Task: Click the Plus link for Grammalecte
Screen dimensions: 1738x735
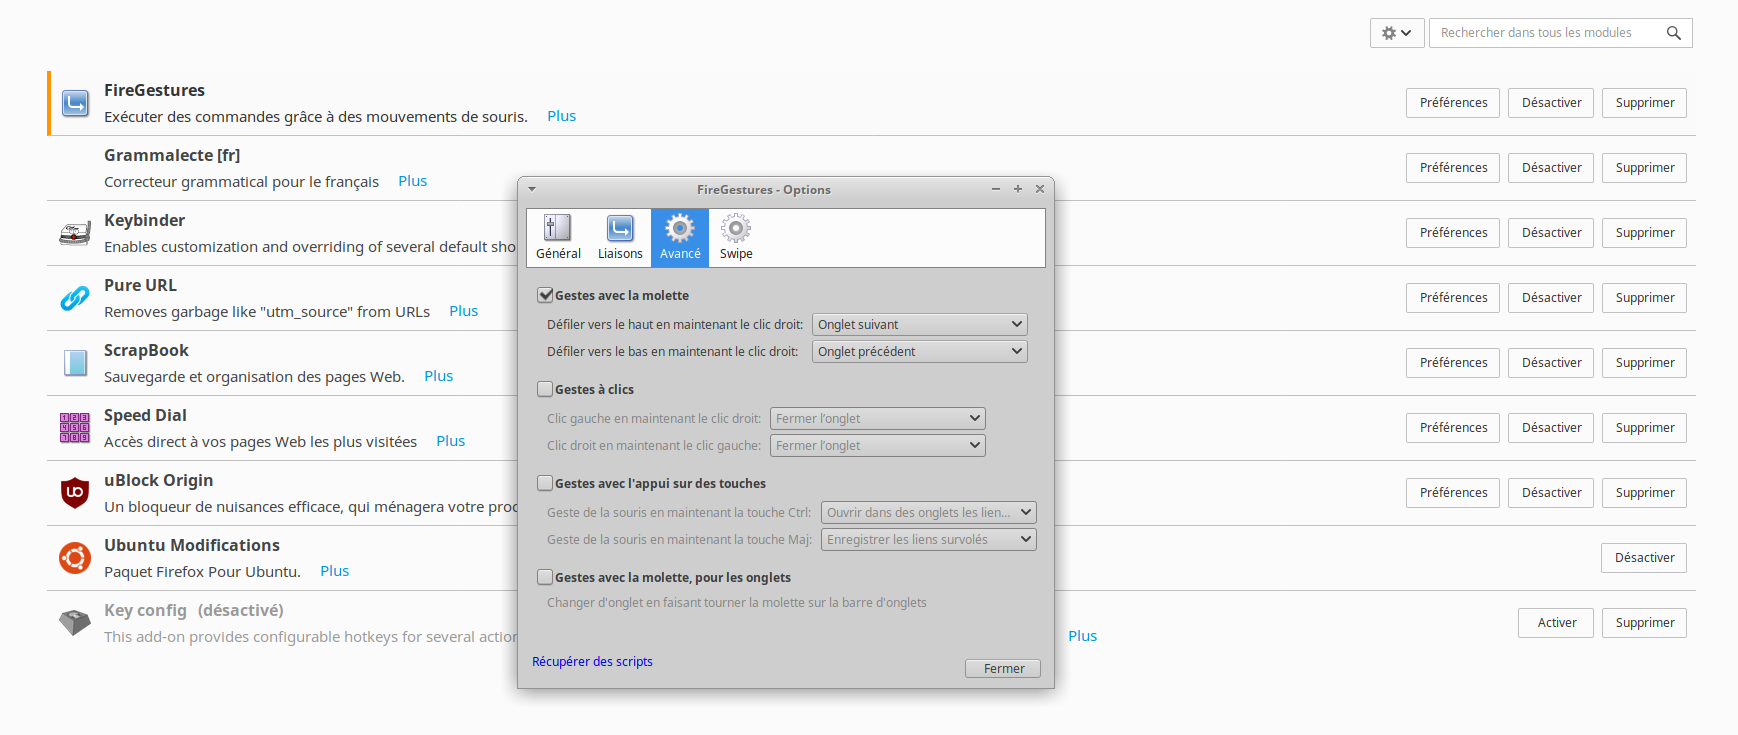Action: click(412, 181)
